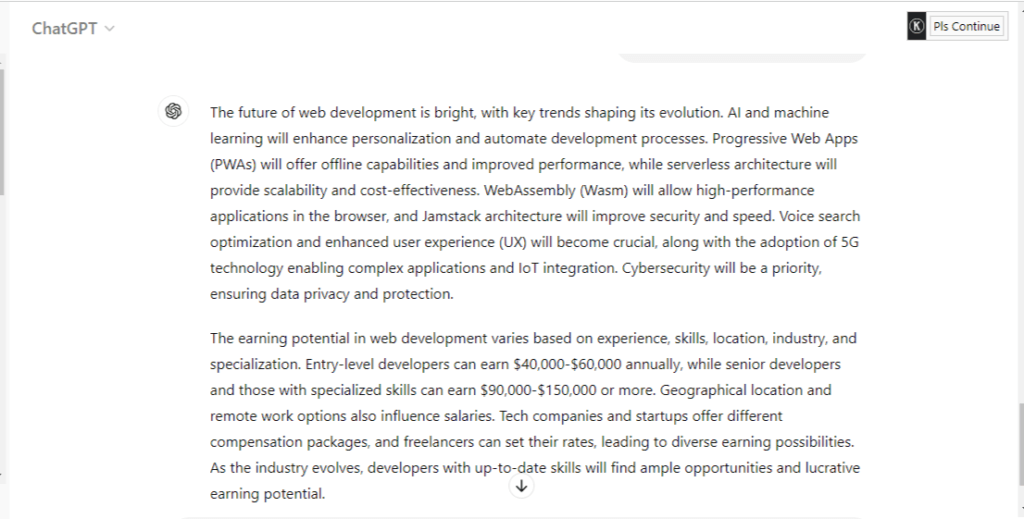Click the "$90,000-$150,000" salary figure text
This screenshot has width=1024, height=519.
coord(538,390)
